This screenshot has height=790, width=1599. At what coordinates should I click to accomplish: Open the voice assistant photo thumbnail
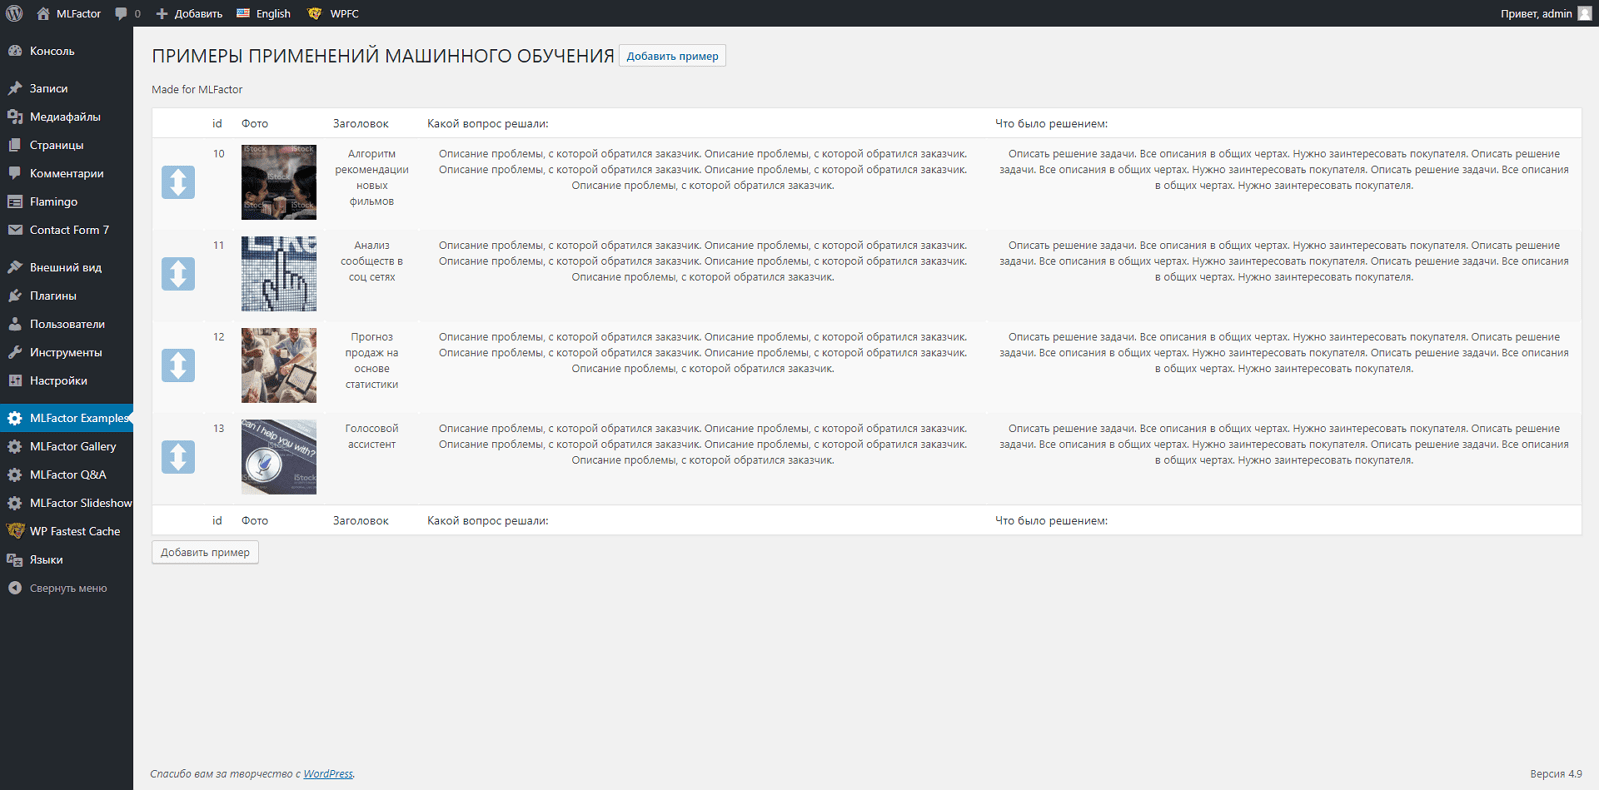click(x=279, y=457)
